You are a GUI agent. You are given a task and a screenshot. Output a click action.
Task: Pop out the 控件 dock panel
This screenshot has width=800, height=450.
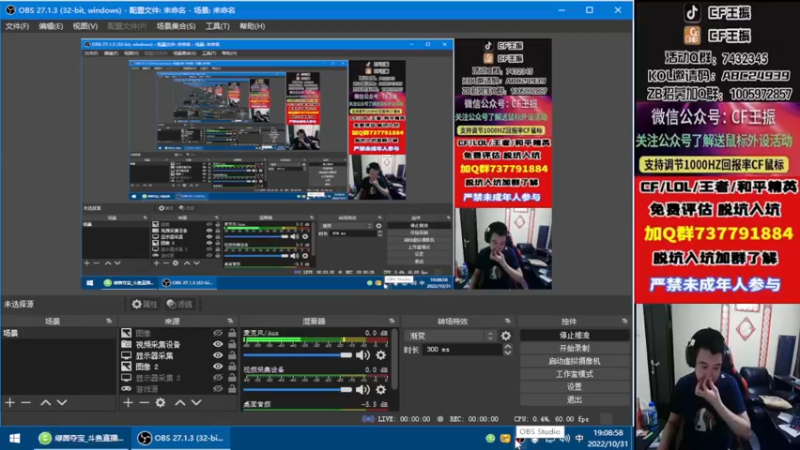(625, 321)
